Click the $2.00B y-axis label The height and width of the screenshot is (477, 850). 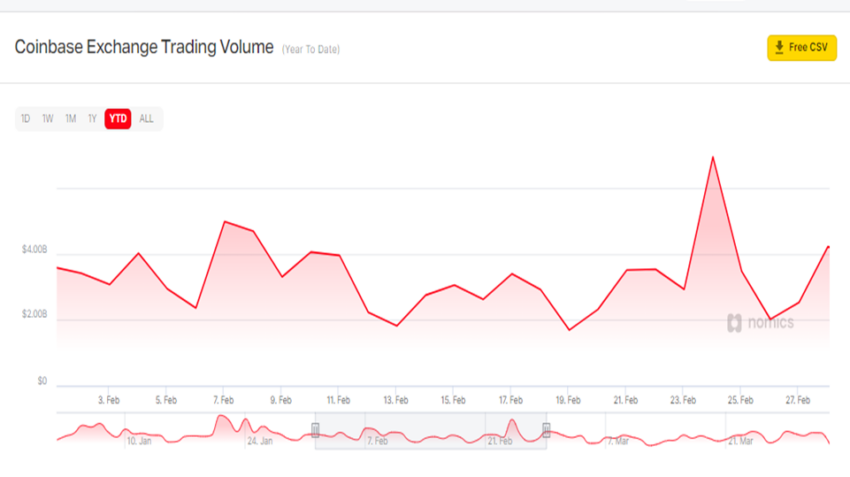point(34,314)
